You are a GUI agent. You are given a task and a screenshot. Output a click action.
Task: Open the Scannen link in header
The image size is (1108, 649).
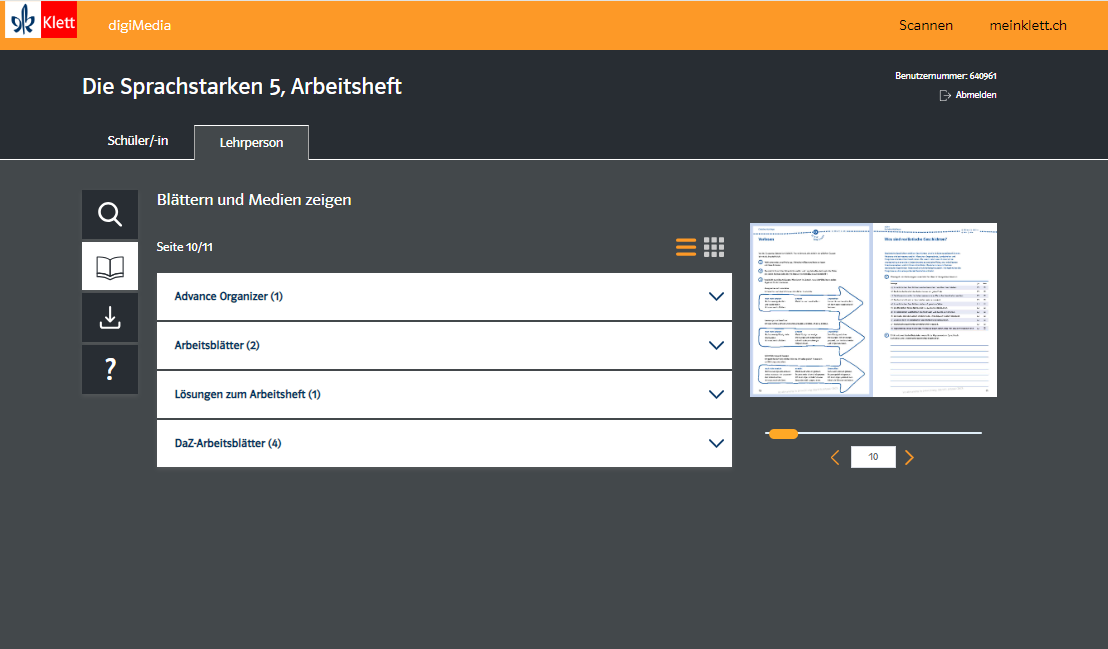point(925,25)
